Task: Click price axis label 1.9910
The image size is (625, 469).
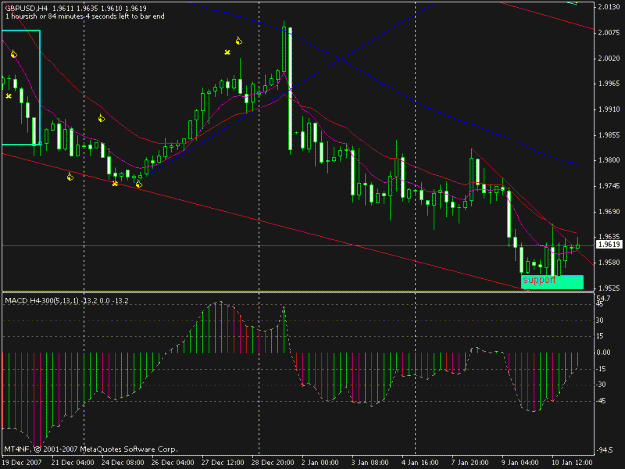Action: click(609, 109)
